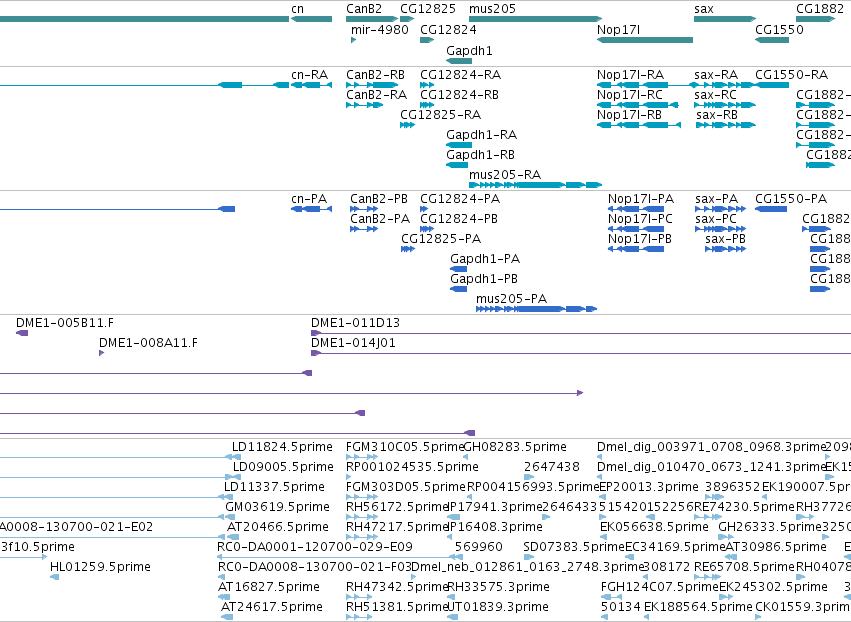This screenshot has height=622, width=851.
Task: Click the CanB2 gene label
Action: coord(364,9)
